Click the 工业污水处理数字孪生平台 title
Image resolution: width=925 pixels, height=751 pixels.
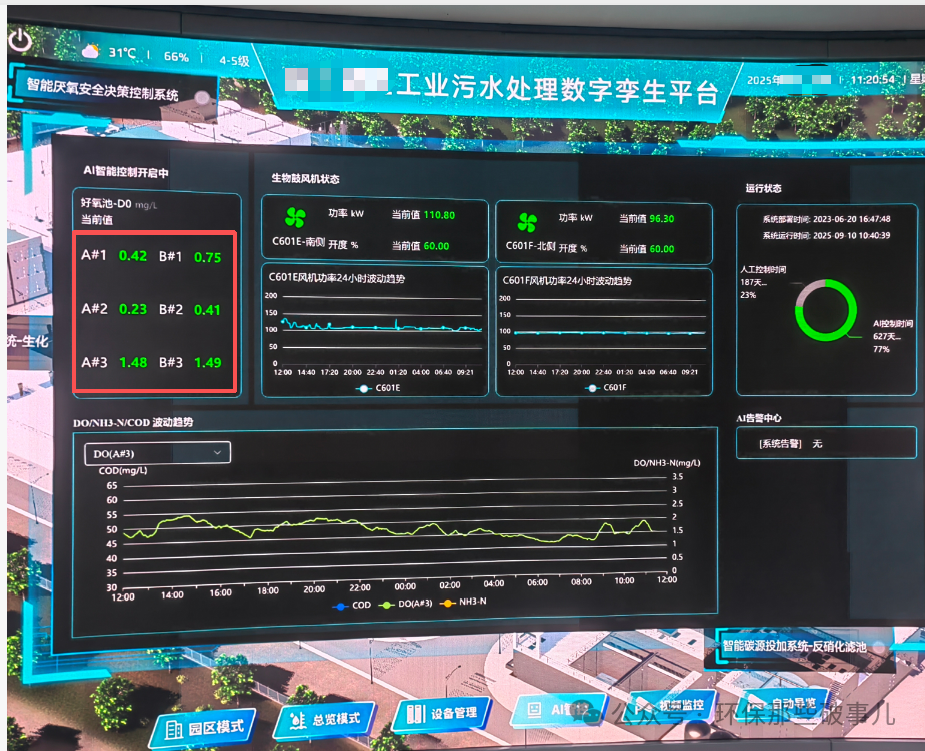[x=557, y=90]
